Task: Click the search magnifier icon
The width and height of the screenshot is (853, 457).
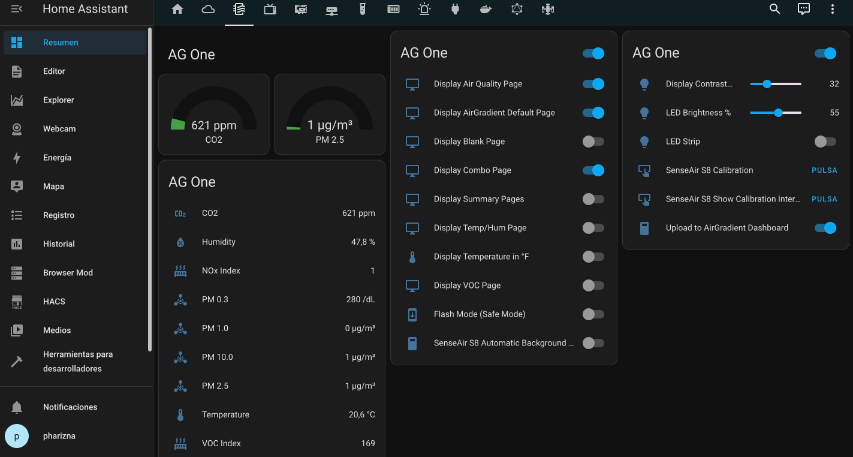Action: click(x=775, y=9)
